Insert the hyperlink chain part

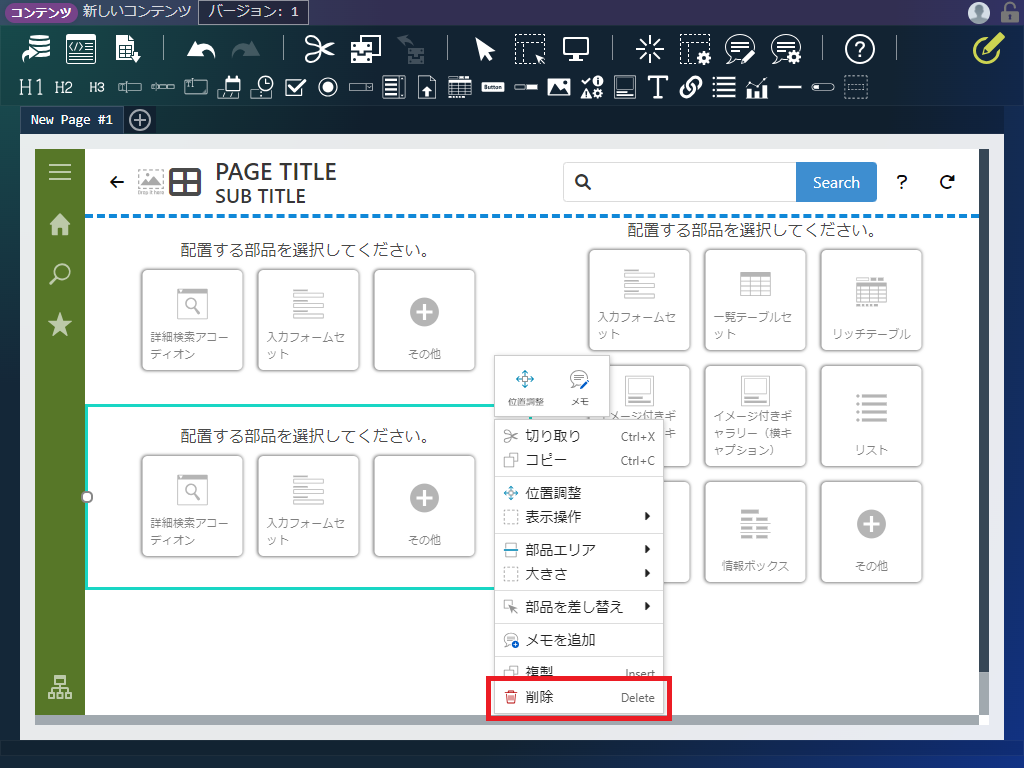point(691,87)
